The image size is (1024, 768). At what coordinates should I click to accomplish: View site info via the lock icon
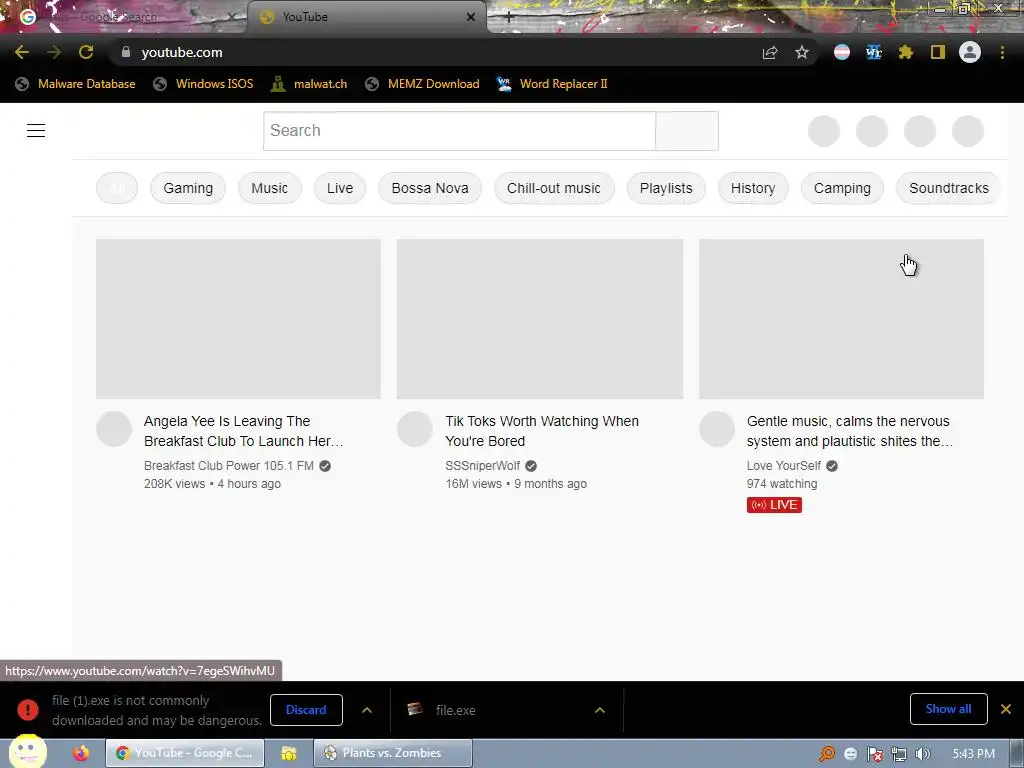point(126,52)
